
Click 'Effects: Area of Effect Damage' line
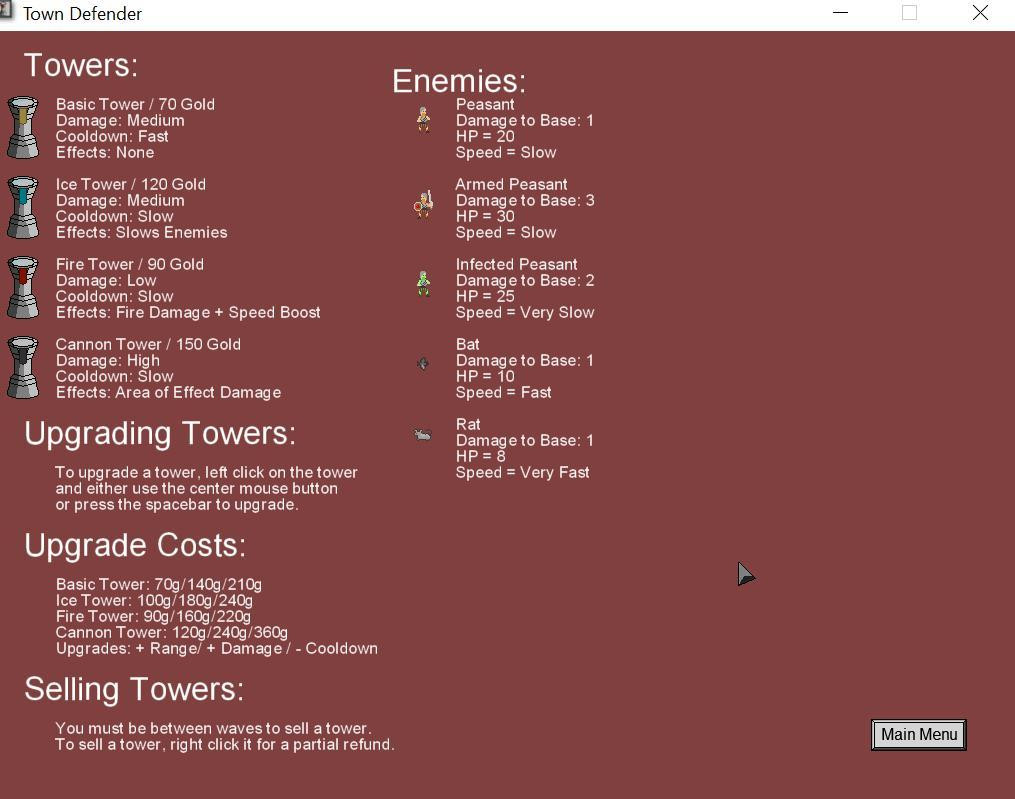pyautogui.click(x=168, y=392)
